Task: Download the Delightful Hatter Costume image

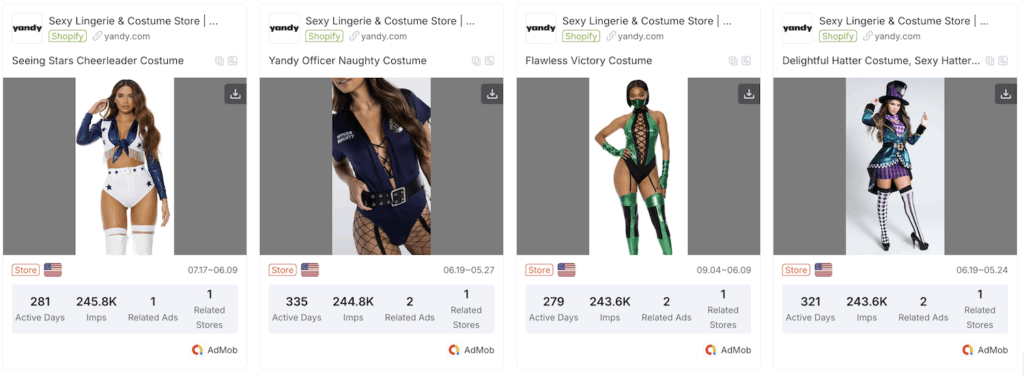Action: [x=1006, y=94]
